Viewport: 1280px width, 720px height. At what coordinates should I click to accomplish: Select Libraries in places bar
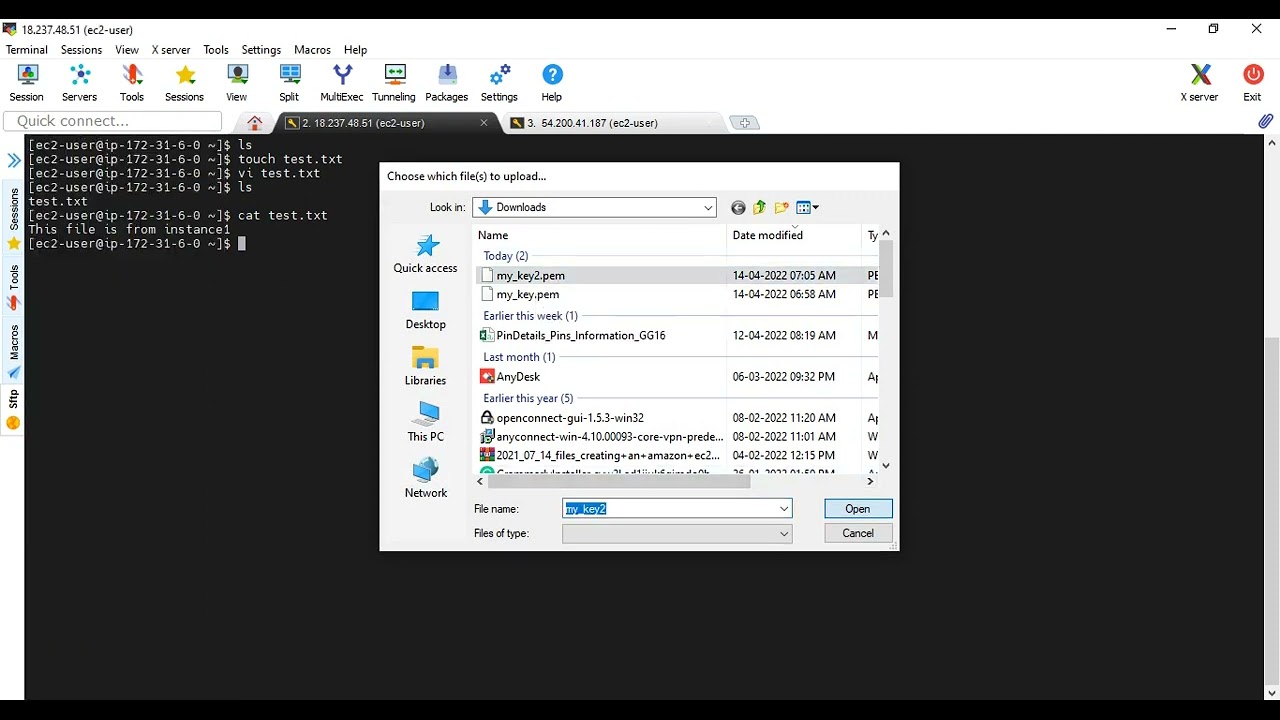pos(425,367)
